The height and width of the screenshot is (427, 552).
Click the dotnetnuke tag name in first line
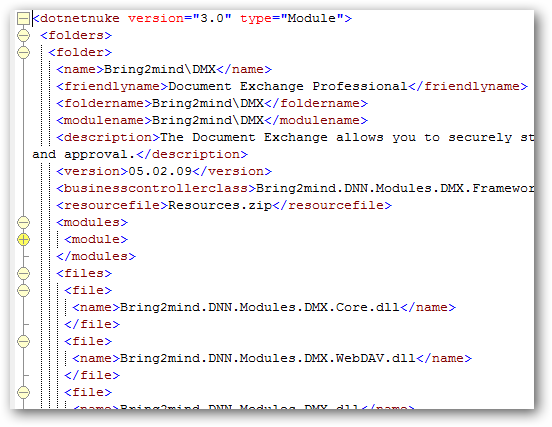pyautogui.click(x=80, y=18)
